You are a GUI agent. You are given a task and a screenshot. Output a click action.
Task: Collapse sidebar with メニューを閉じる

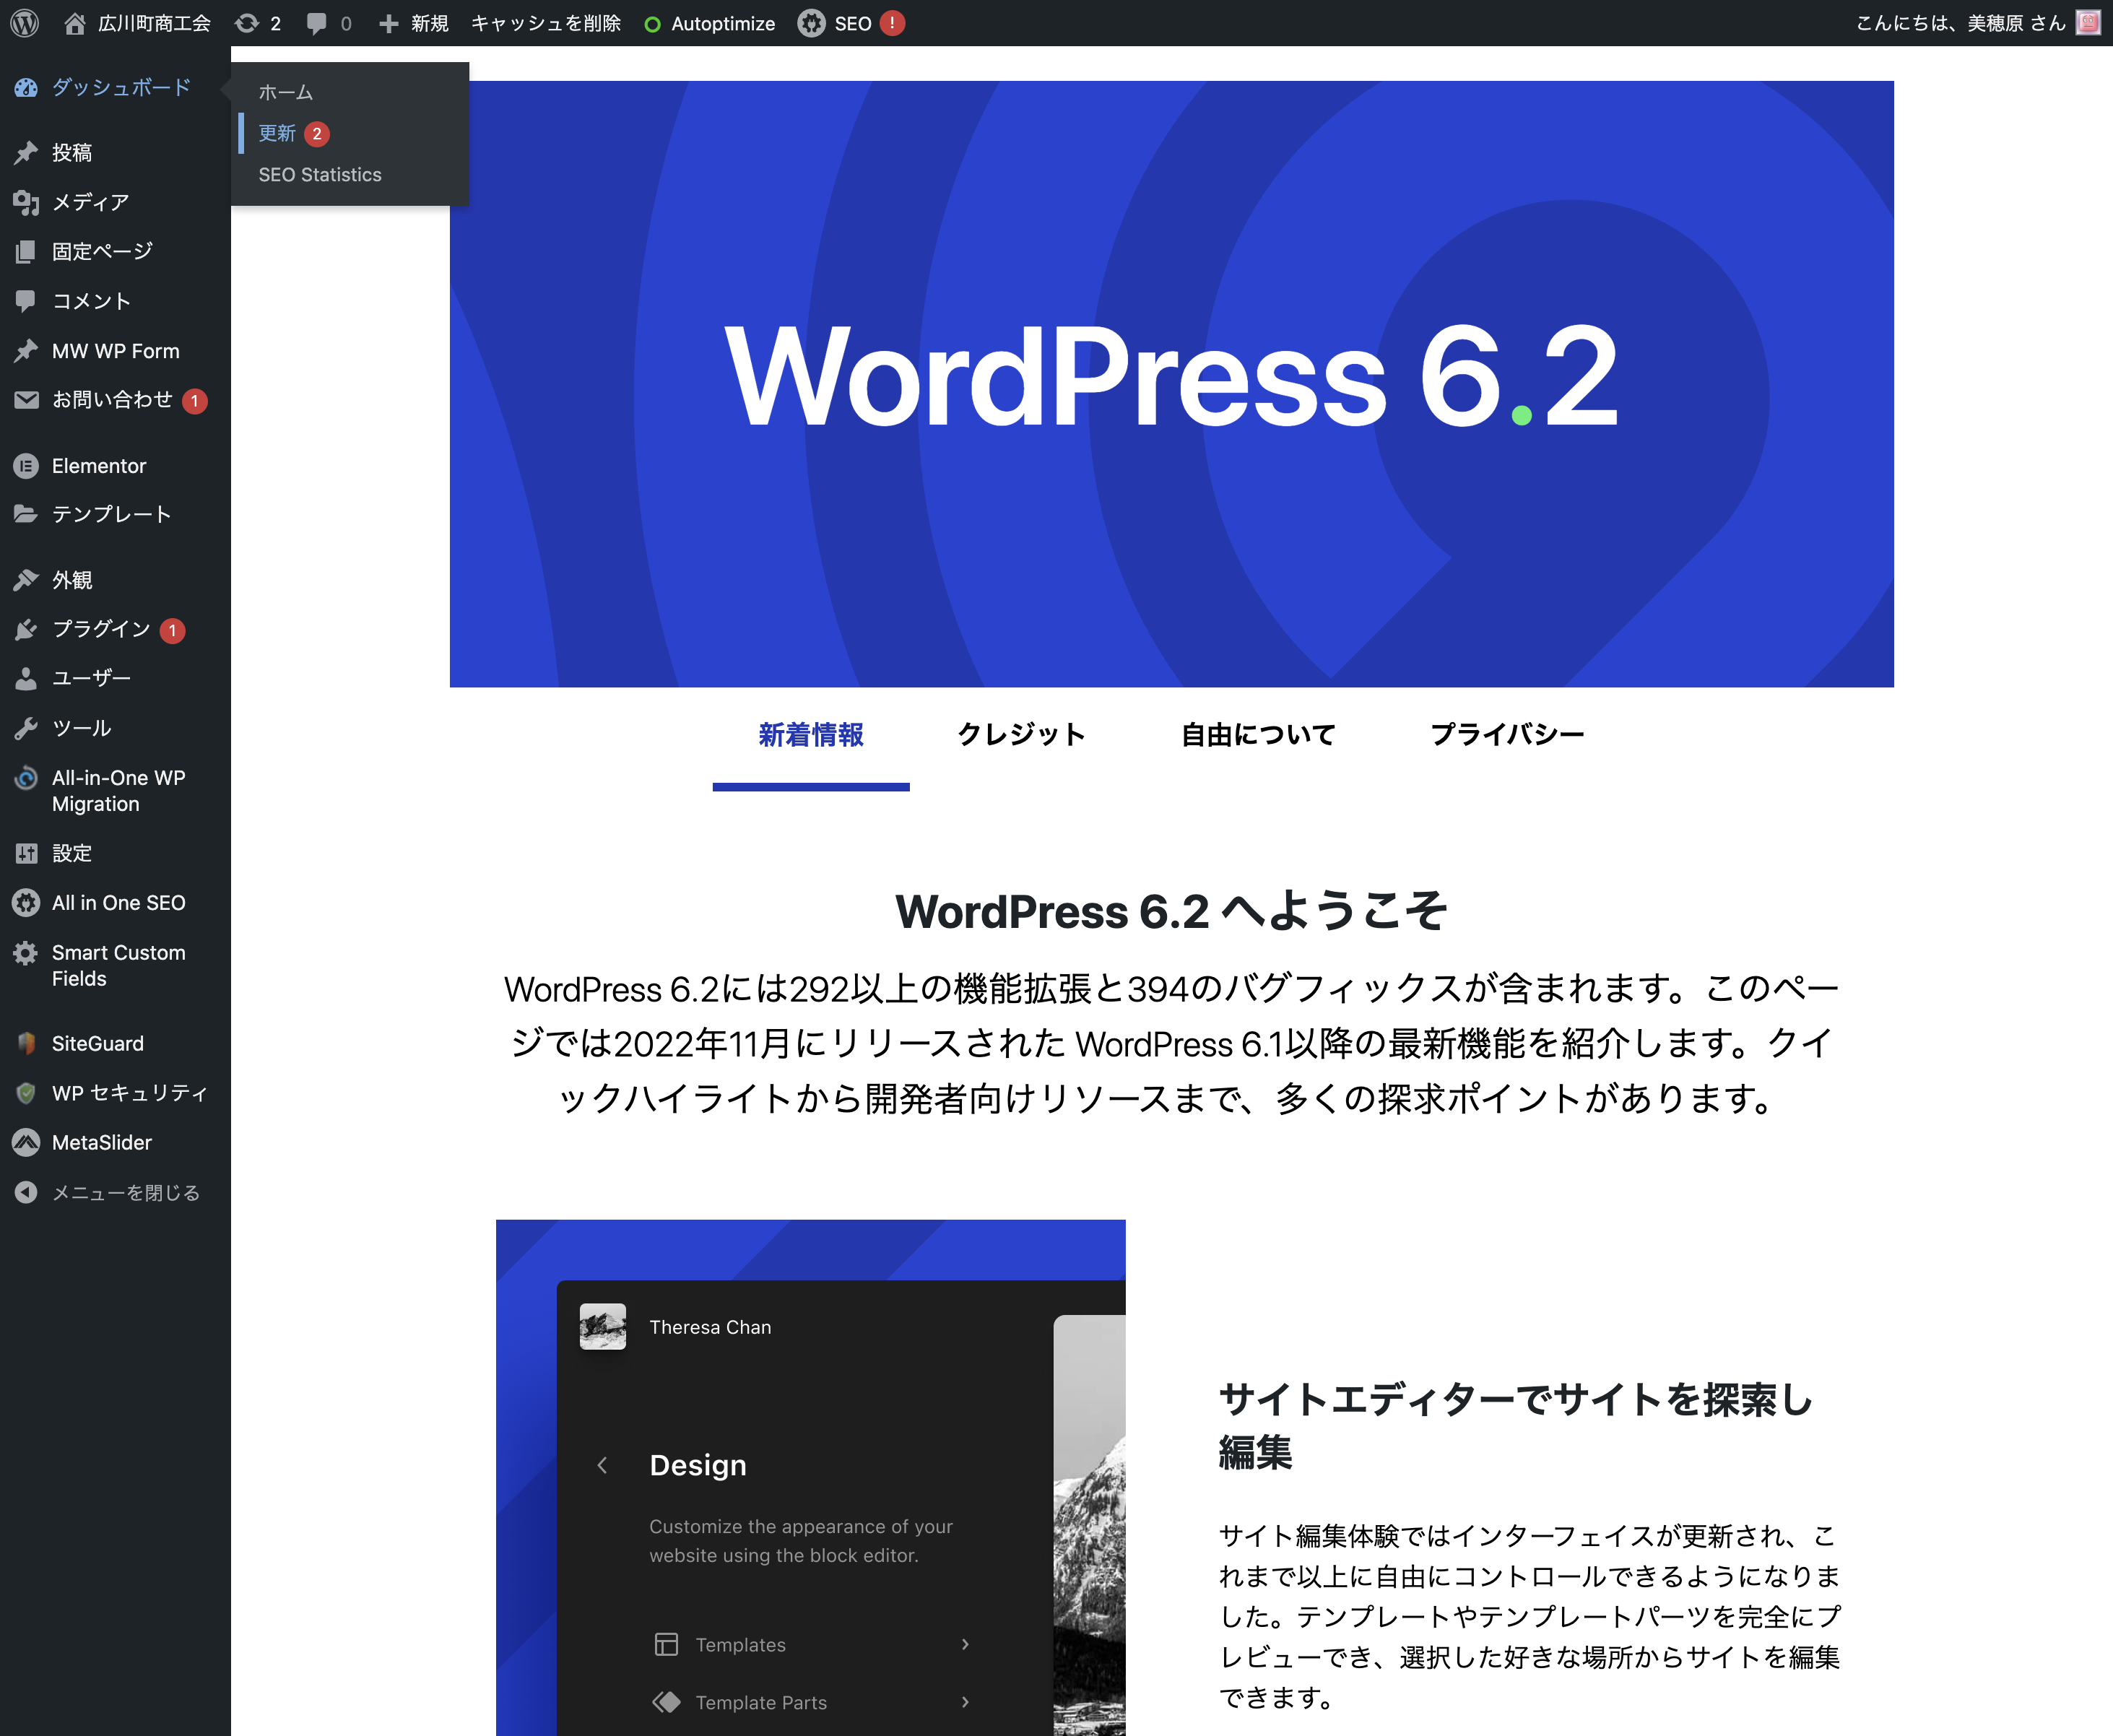point(115,1192)
